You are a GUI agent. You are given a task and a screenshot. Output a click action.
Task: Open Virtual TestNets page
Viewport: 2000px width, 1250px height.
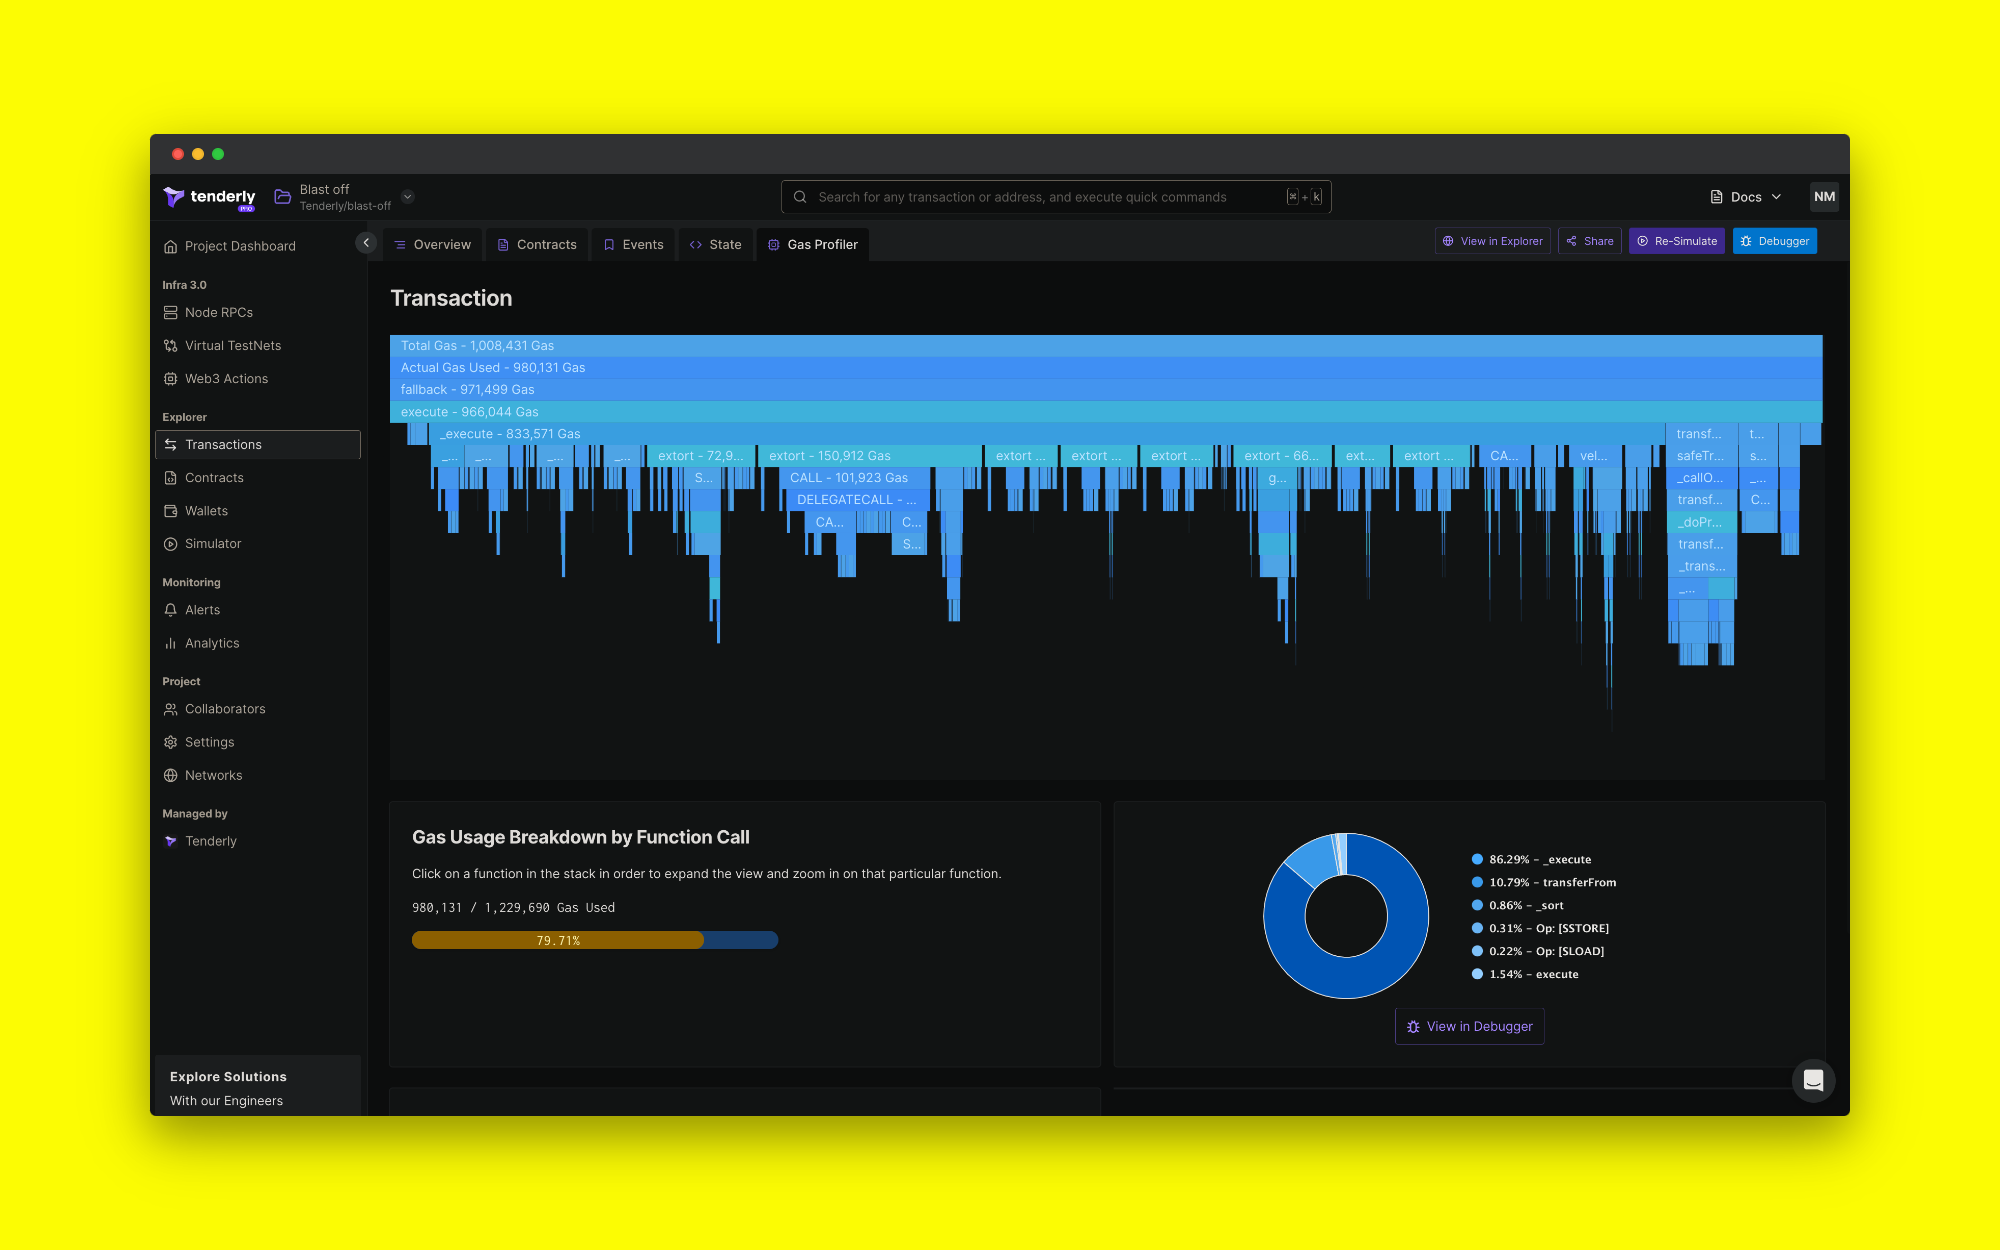(x=232, y=345)
